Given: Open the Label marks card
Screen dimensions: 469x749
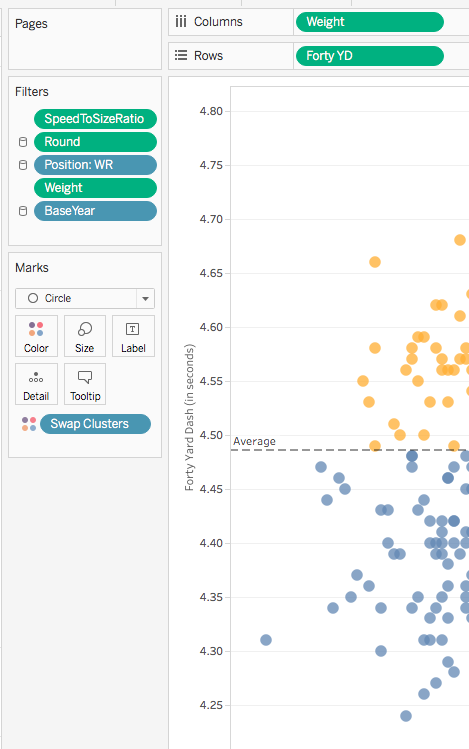Looking at the screenshot, I should coord(133,336).
